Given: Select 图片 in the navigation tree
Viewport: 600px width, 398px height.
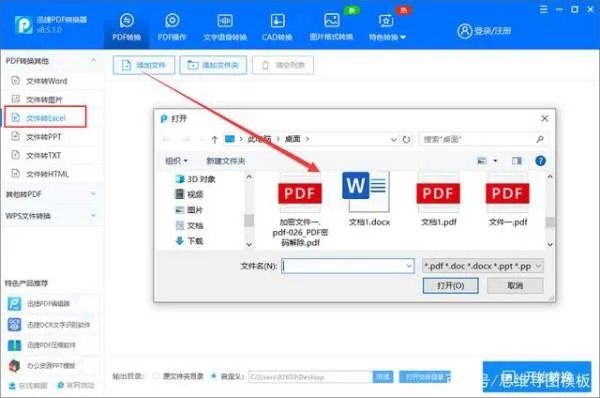Looking at the screenshot, I should point(189,210).
